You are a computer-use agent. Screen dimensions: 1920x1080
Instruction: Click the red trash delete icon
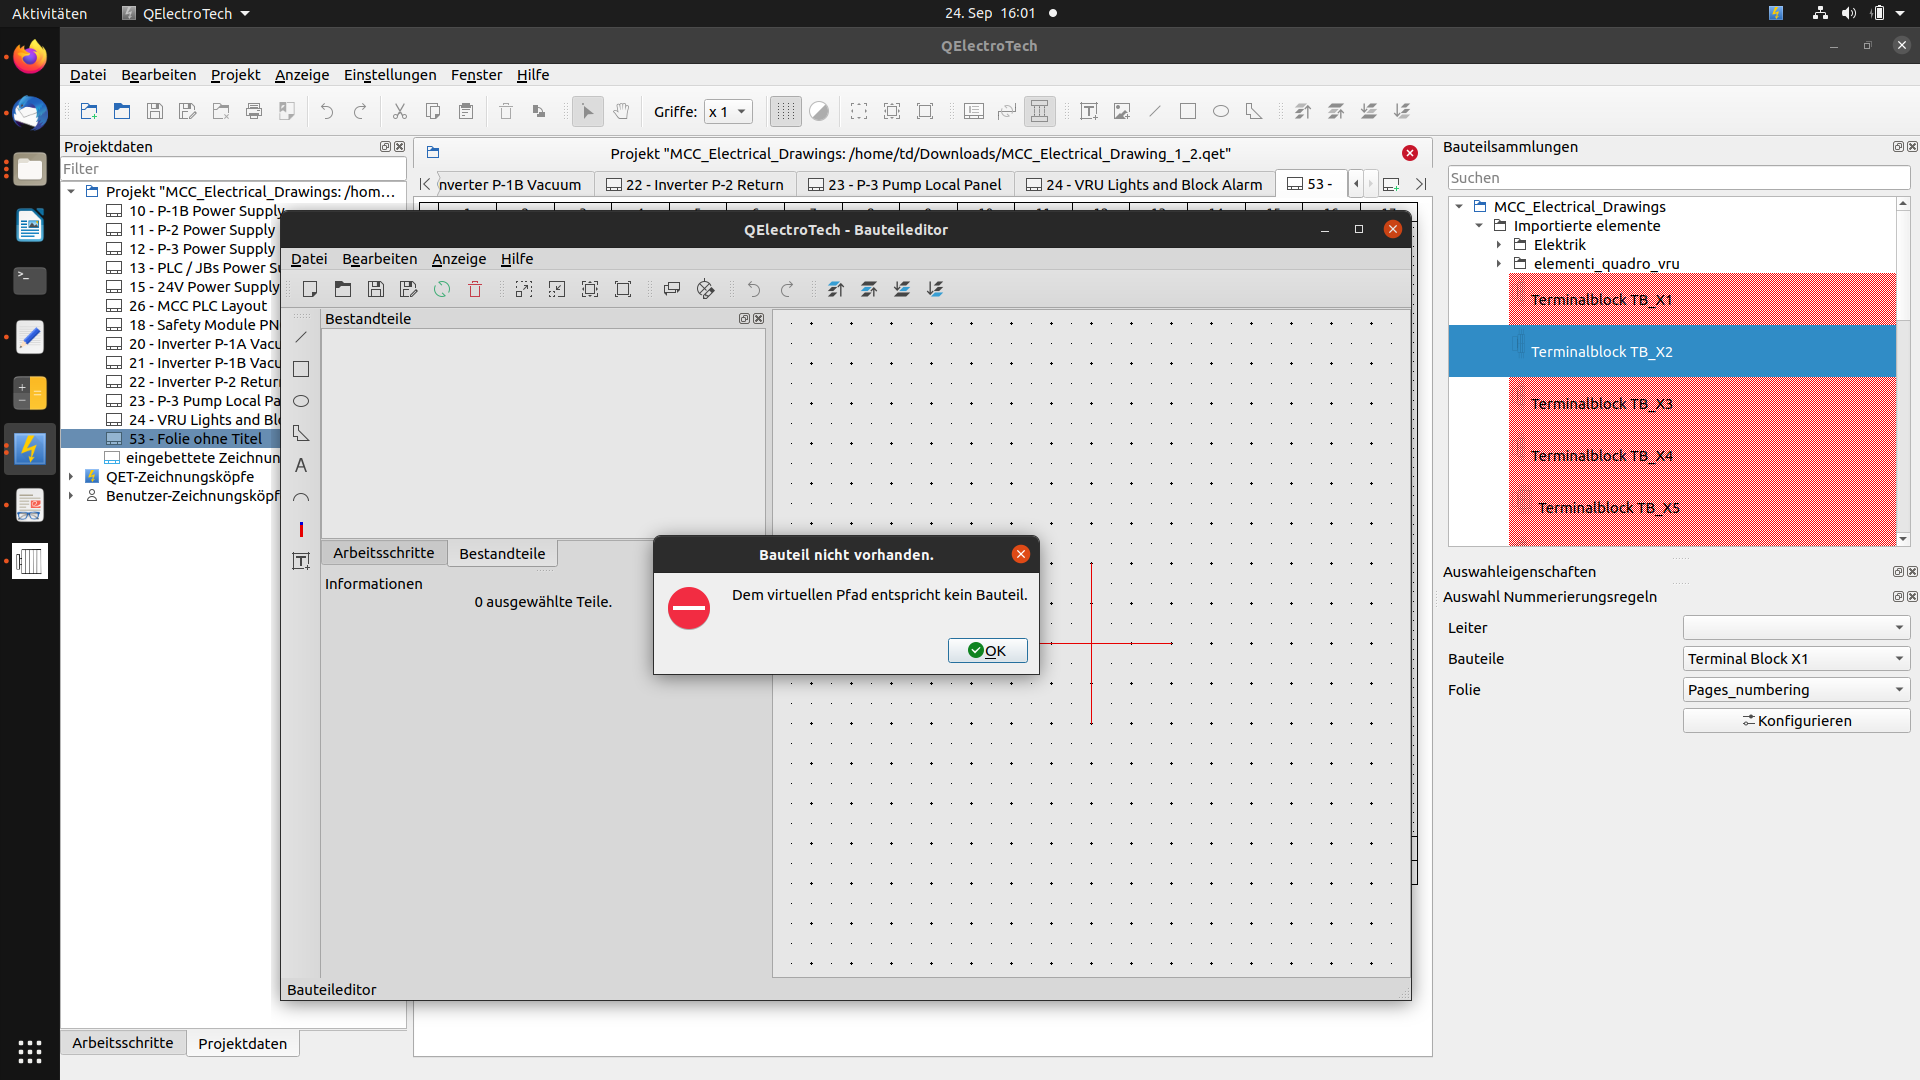475,290
